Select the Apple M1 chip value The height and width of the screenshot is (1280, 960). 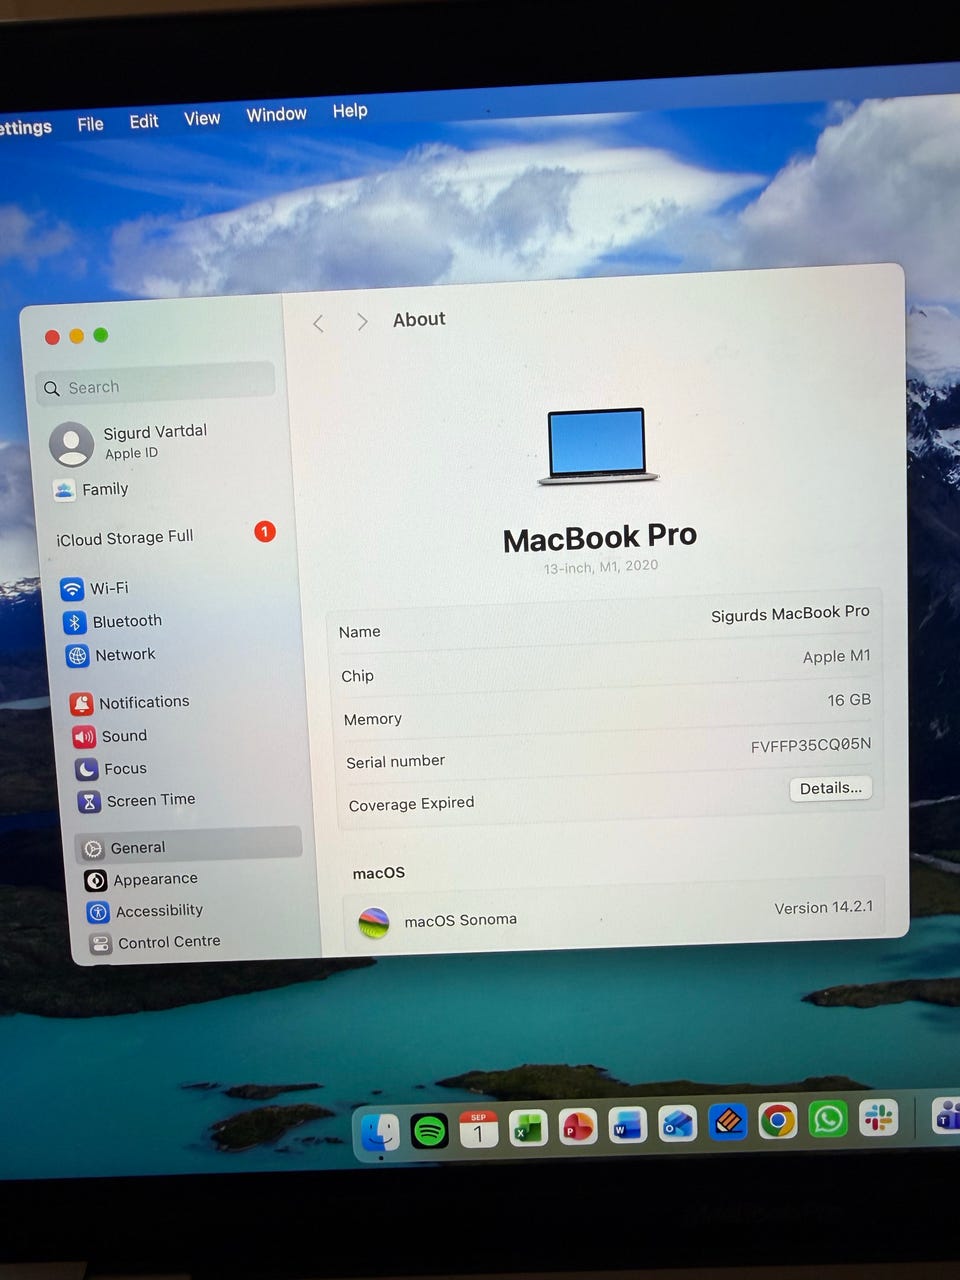point(837,656)
